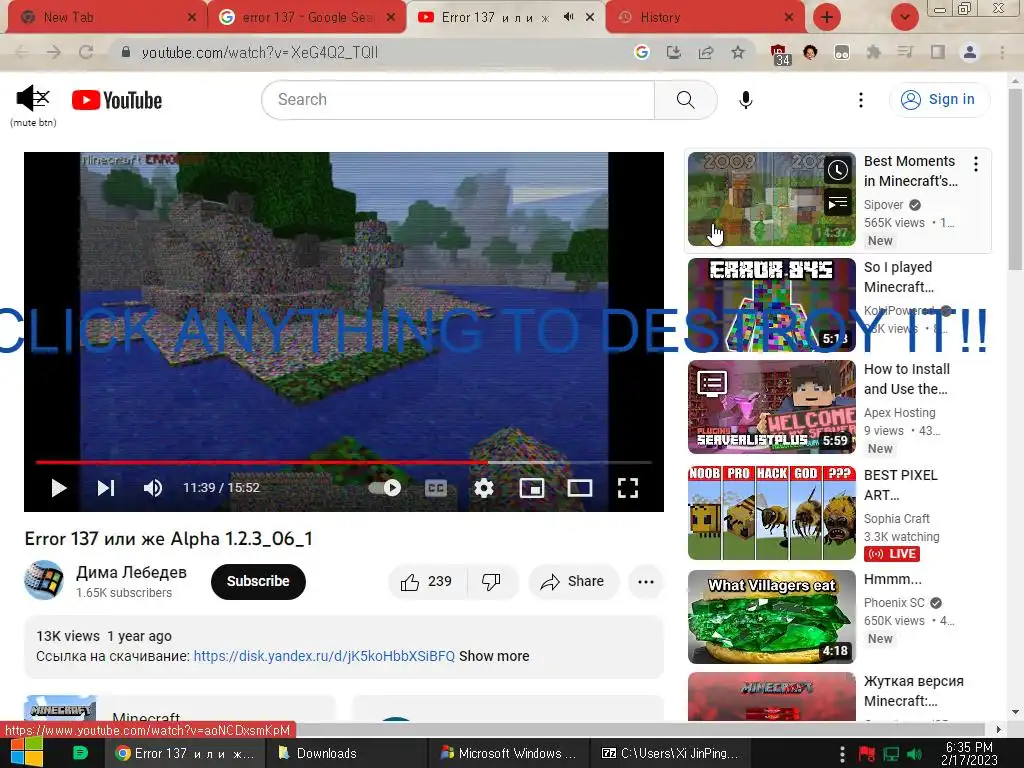
Task: Open more actions ellipsis under video
Action: (646, 581)
